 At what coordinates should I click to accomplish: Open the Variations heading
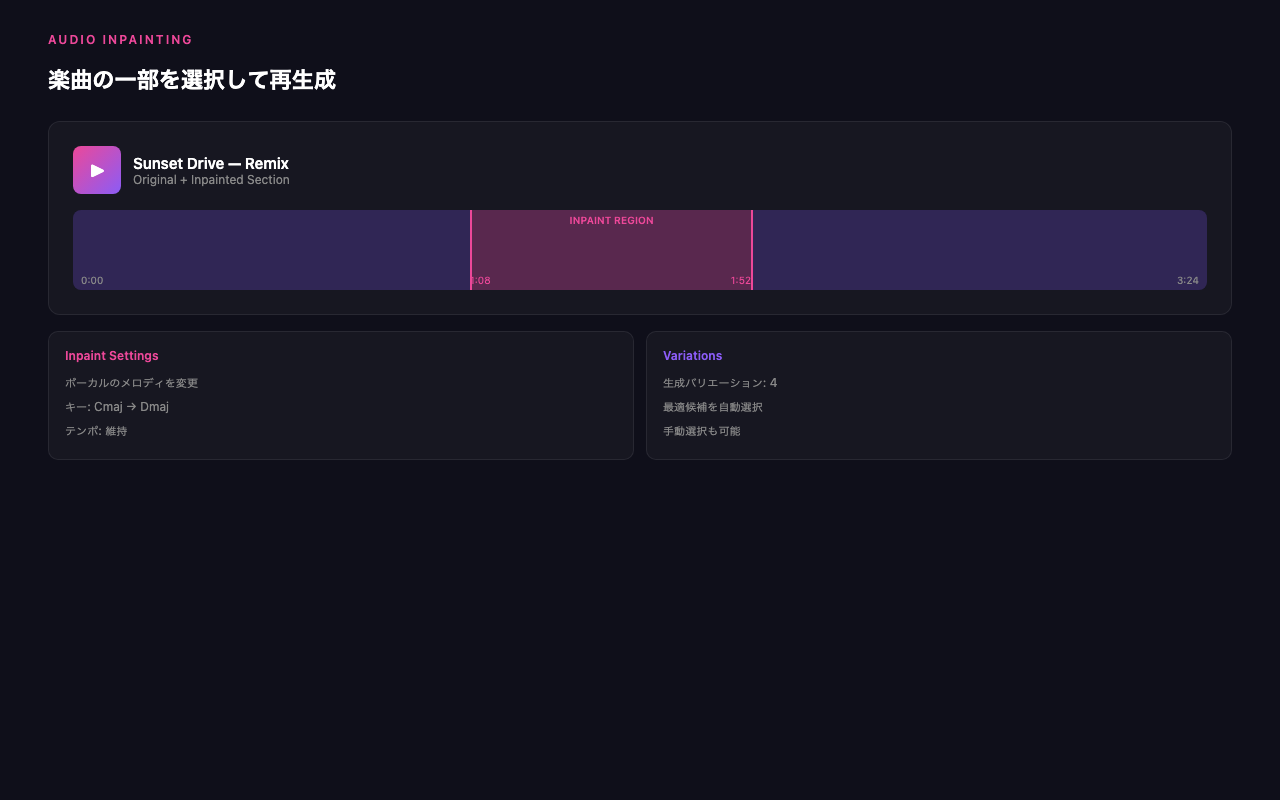click(x=692, y=356)
